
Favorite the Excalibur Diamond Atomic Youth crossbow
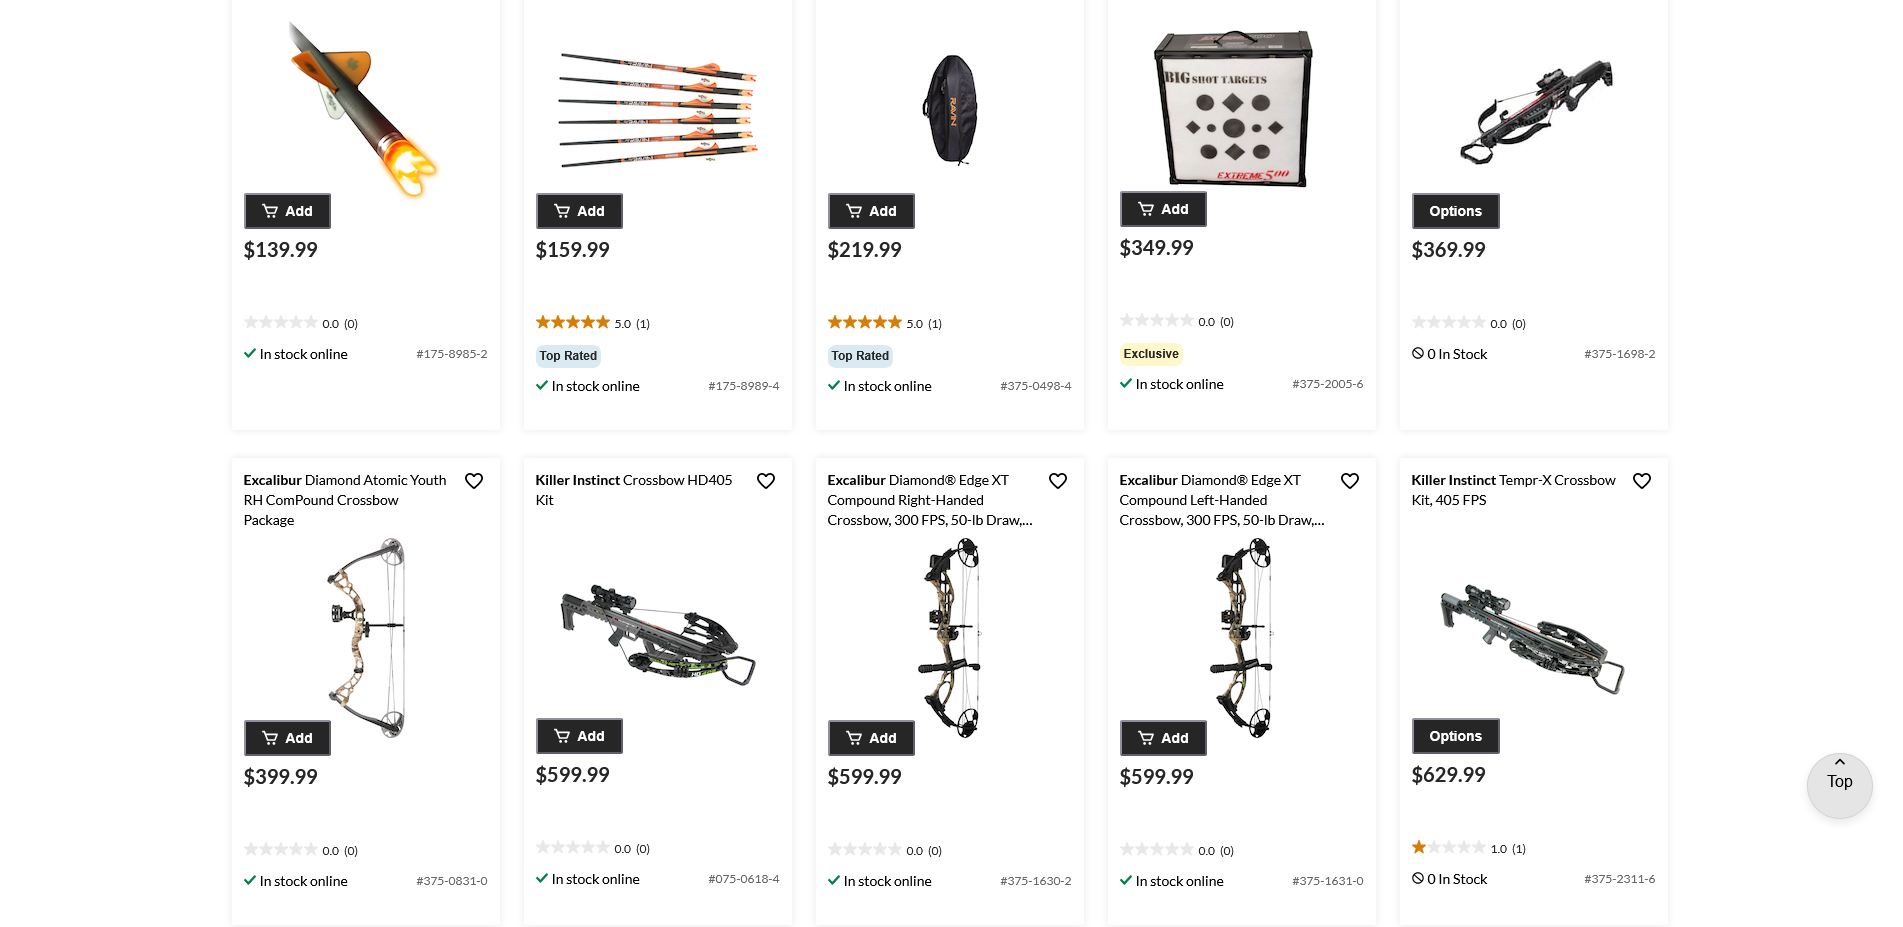pyautogui.click(x=474, y=481)
